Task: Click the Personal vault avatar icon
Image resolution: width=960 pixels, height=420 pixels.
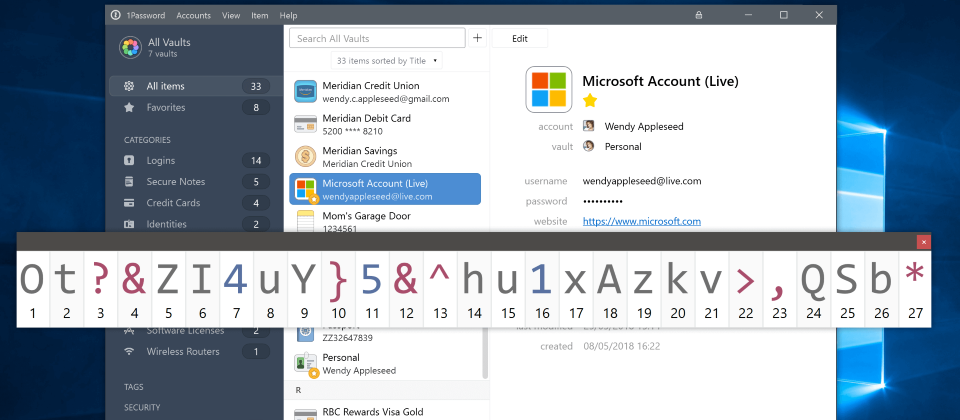Action: coord(588,146)
